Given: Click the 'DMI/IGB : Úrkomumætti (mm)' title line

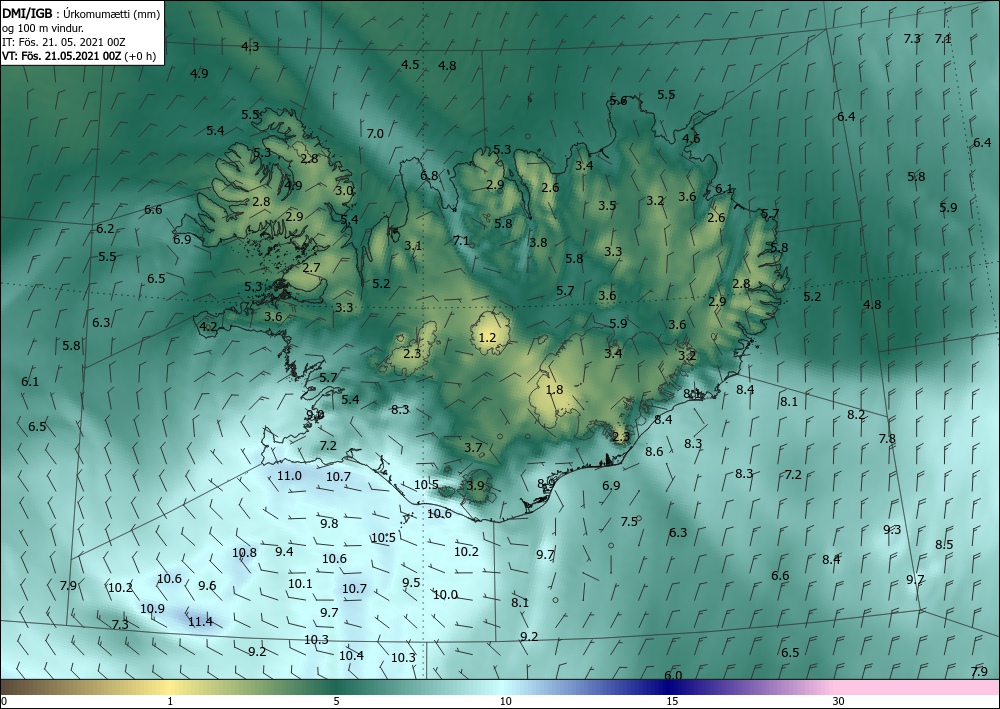Looking at the screenshot, I should click(x=81, y=13).
